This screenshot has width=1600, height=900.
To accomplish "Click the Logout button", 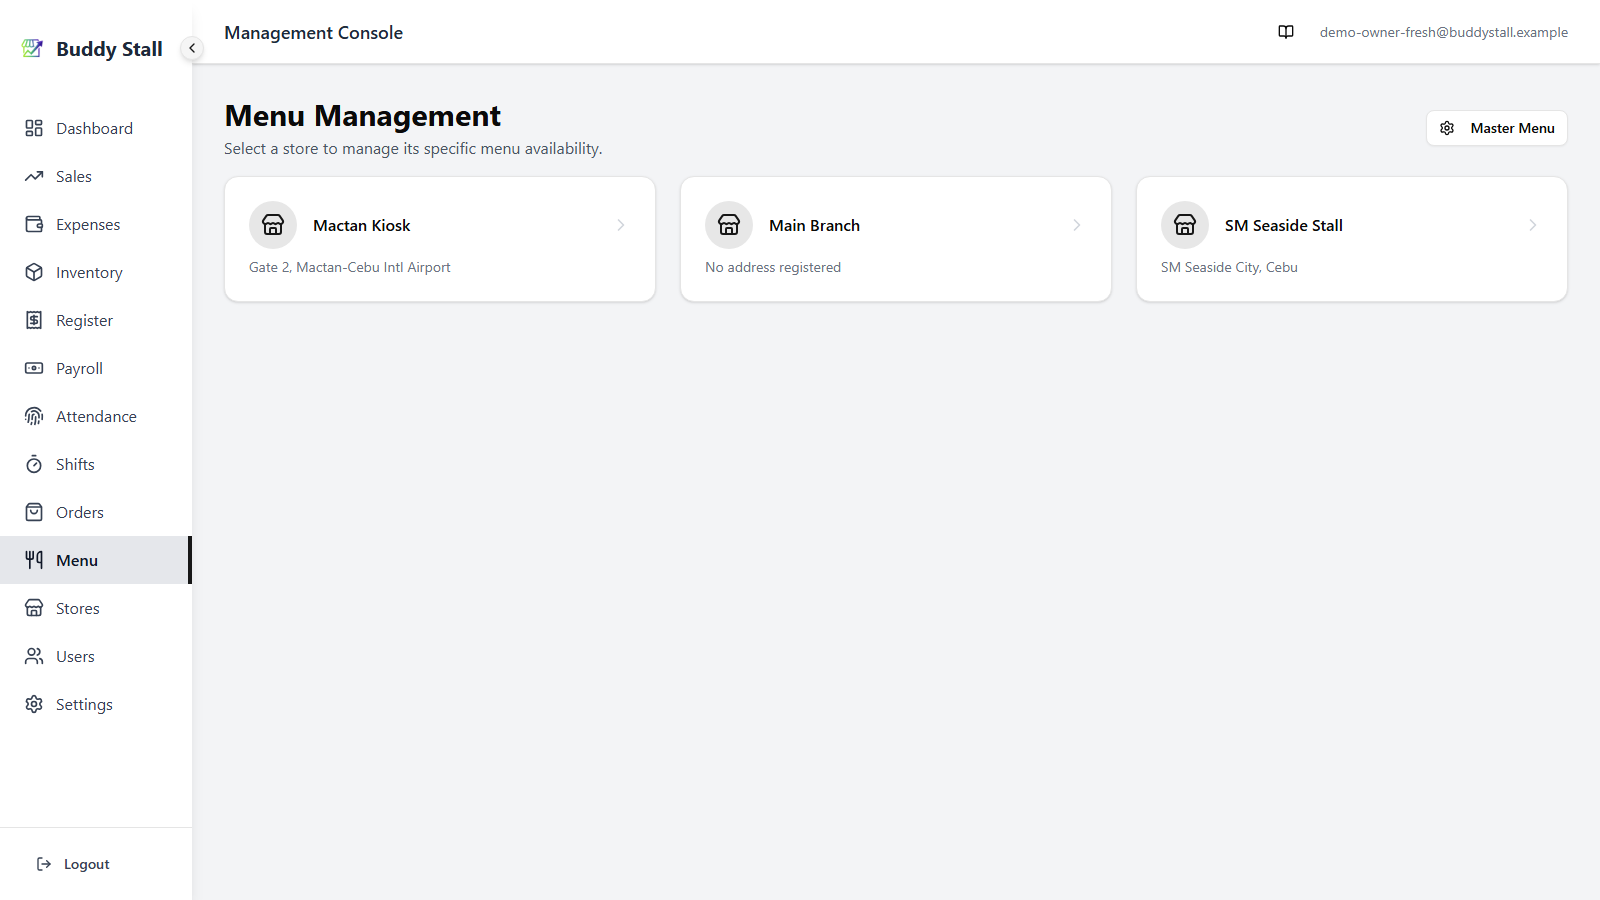I will pyautogui.click(x=73, y=864).
